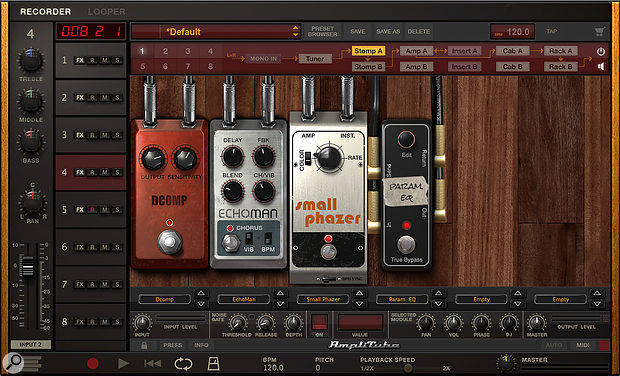This screenshot has width=620, height=376.
Task: Open FX for track 2
Action: point(80,98)
